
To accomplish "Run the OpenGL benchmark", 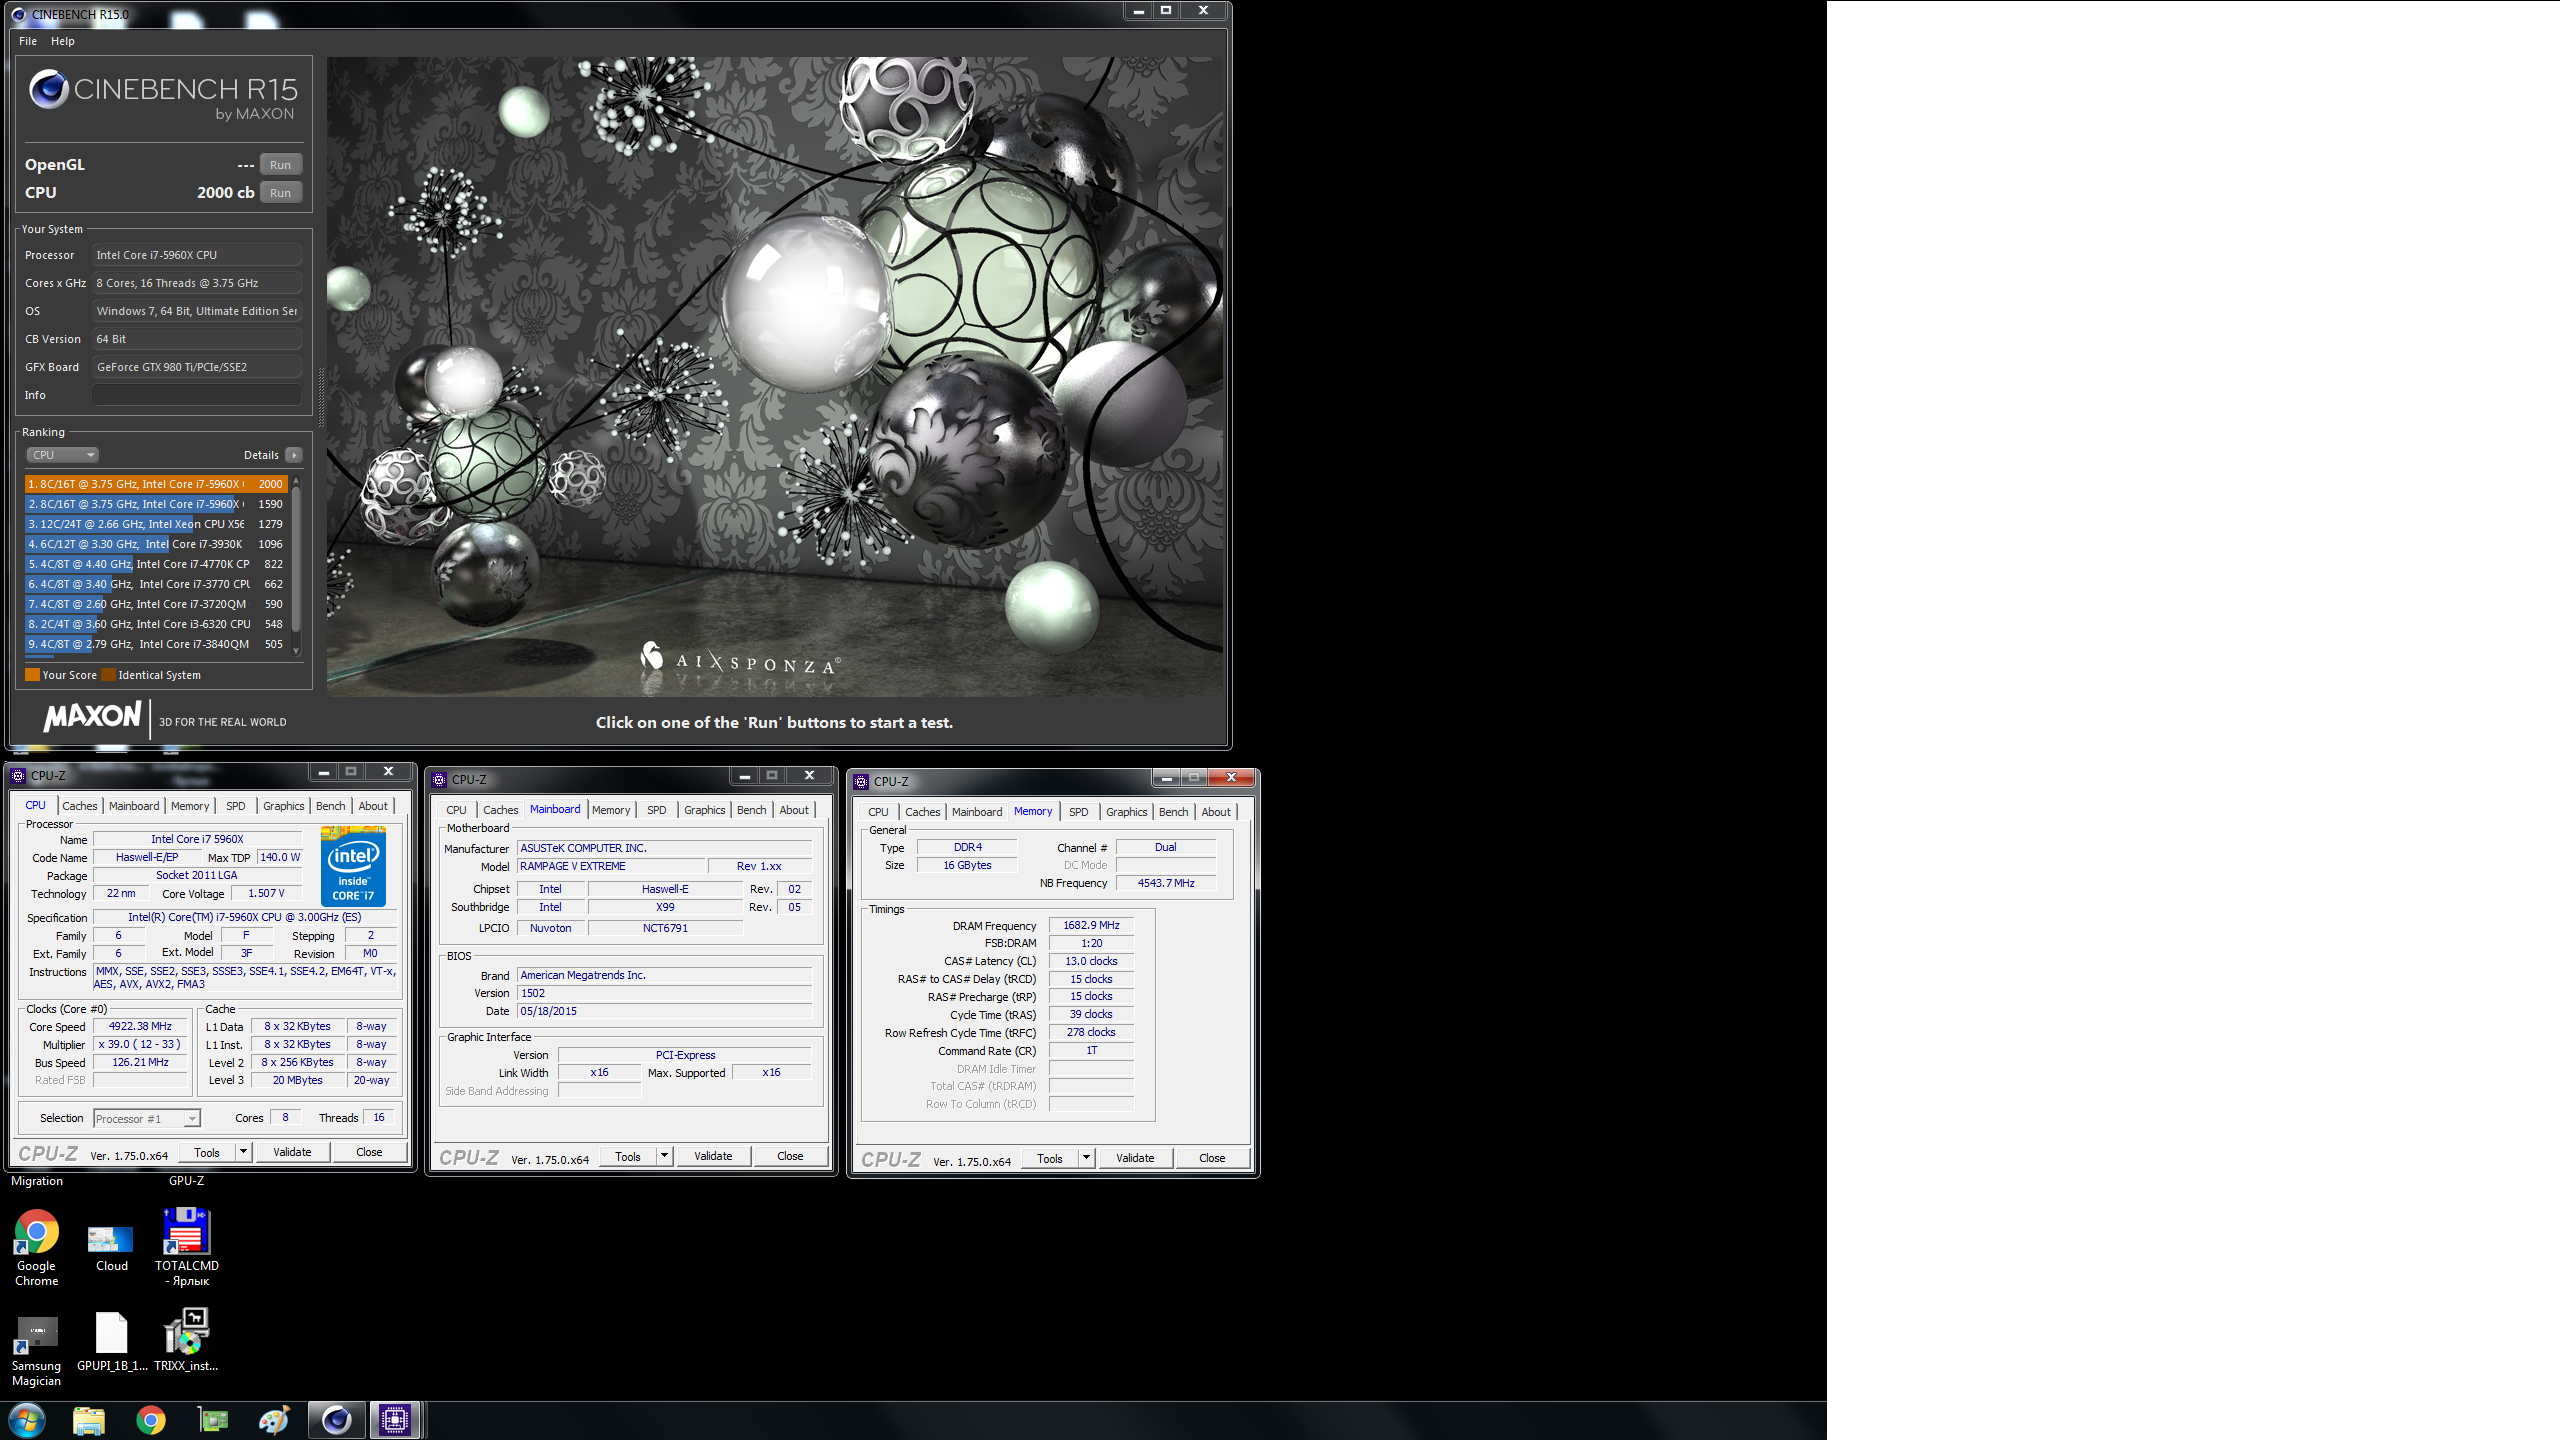I will tap(281, 165).
